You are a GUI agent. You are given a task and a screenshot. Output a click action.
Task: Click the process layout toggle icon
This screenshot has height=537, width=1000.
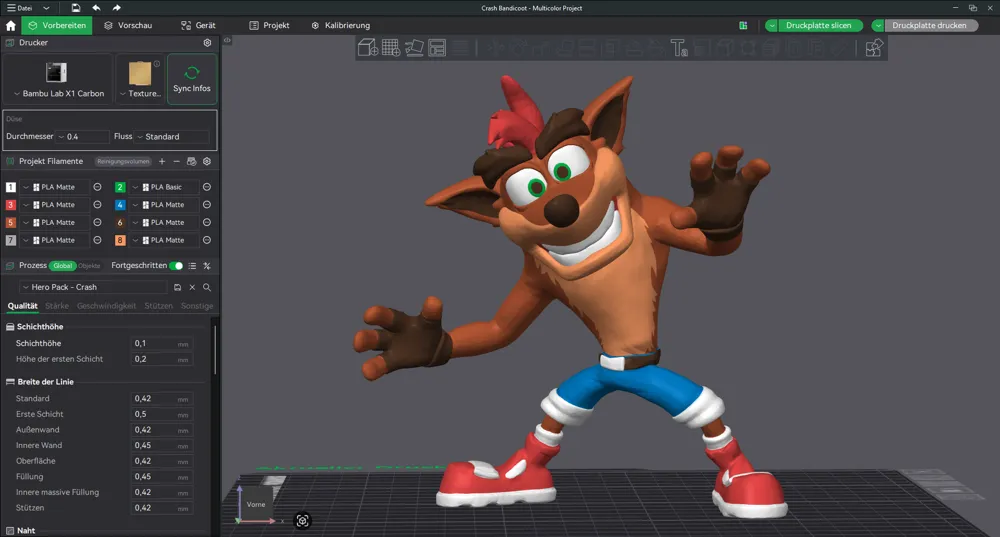tap(207, 266)
